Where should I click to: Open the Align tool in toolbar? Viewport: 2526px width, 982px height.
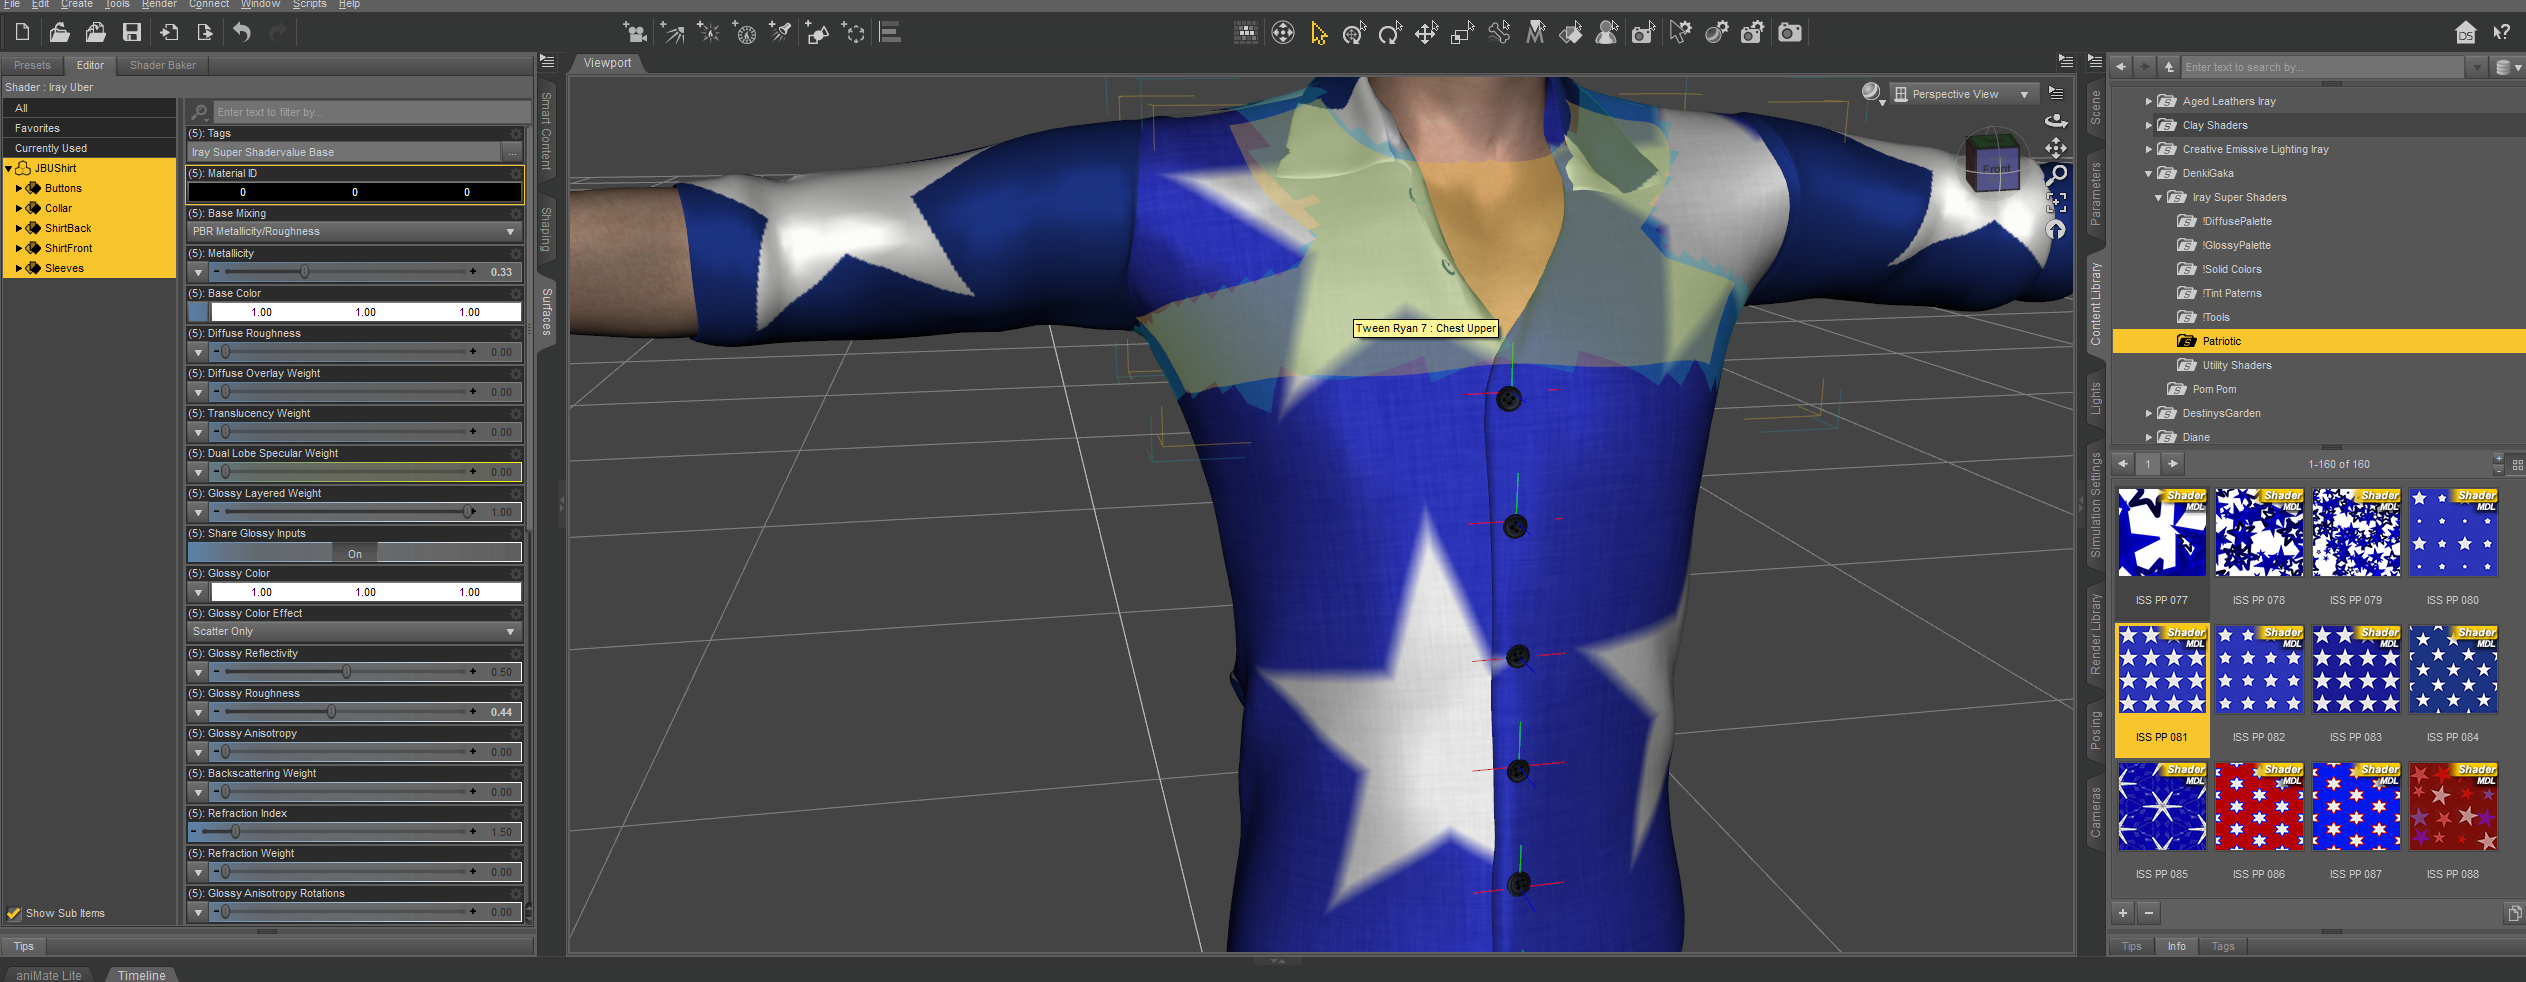coord(890,33)
